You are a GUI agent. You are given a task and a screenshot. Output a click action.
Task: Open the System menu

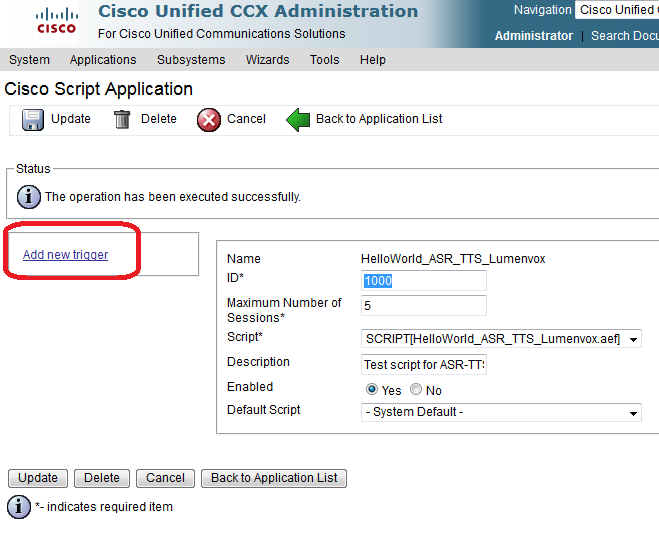pyautogui.click(x=29, y=60)
